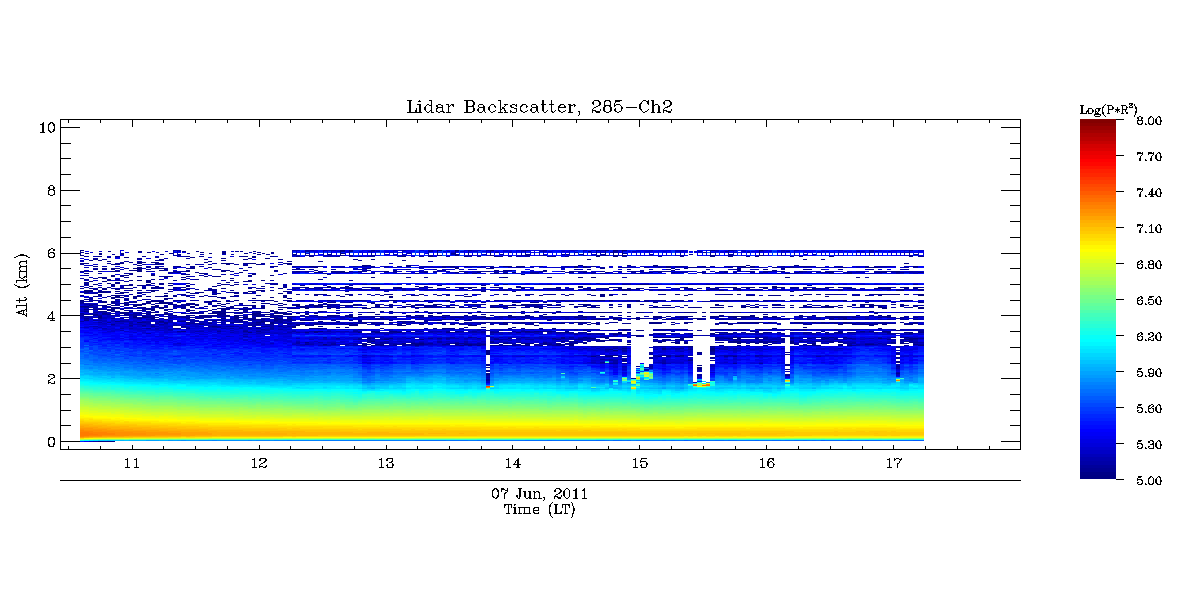This screenshot has height=600, width=1200.
Task: Click the x-axis tick label "13"
Action: (x=385, y=463)
